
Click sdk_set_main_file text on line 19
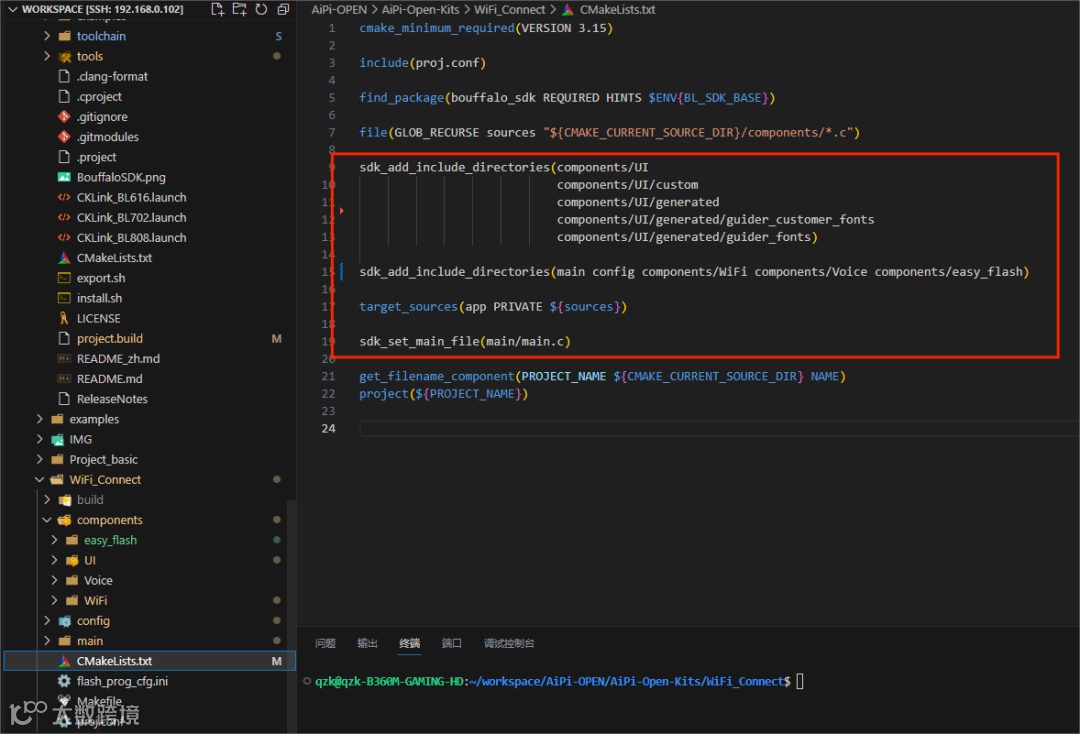coord(419,342)
